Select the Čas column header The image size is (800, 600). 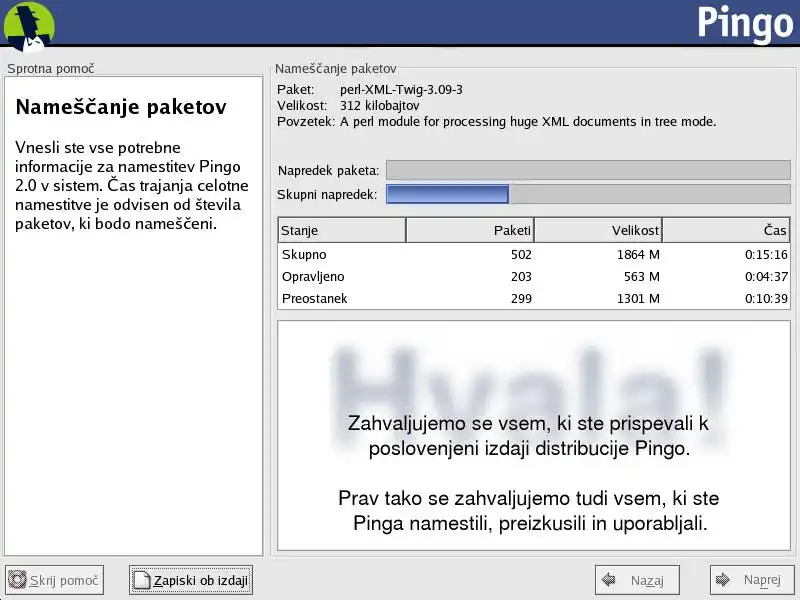[x=726, y=230]
